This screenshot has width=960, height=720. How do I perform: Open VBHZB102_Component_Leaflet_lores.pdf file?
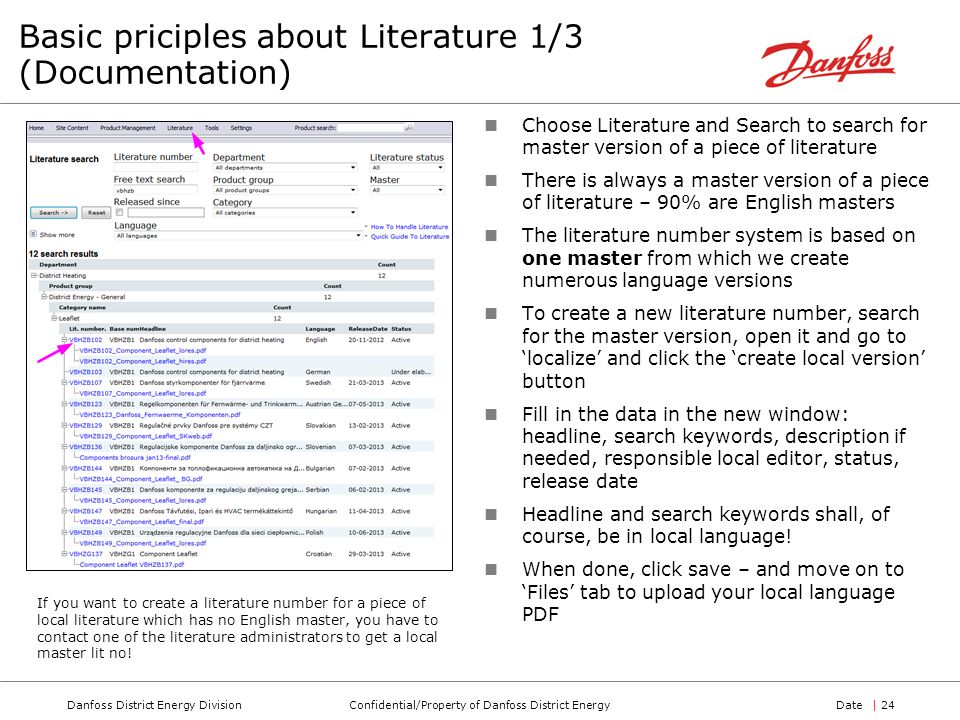point(143,351)
